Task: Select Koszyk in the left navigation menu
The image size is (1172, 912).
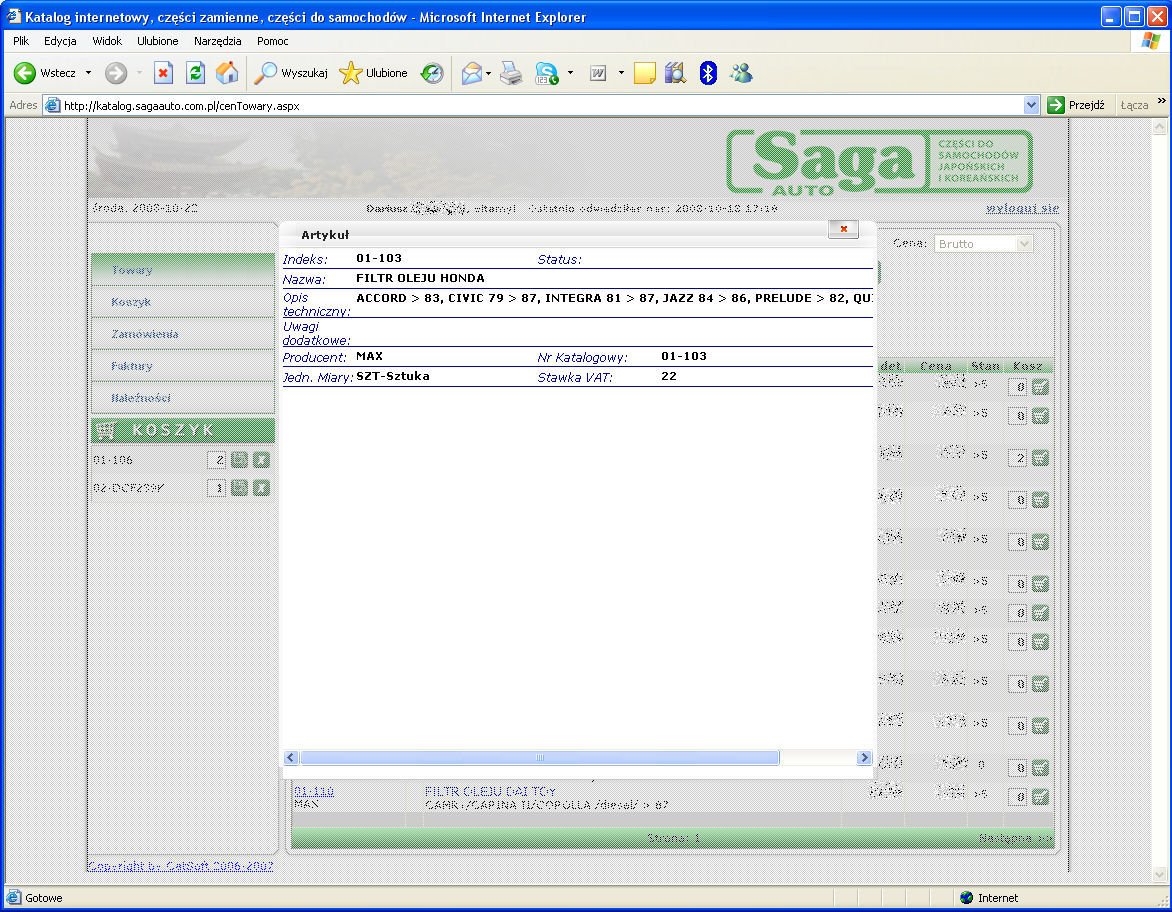Action: coord(183,302)
